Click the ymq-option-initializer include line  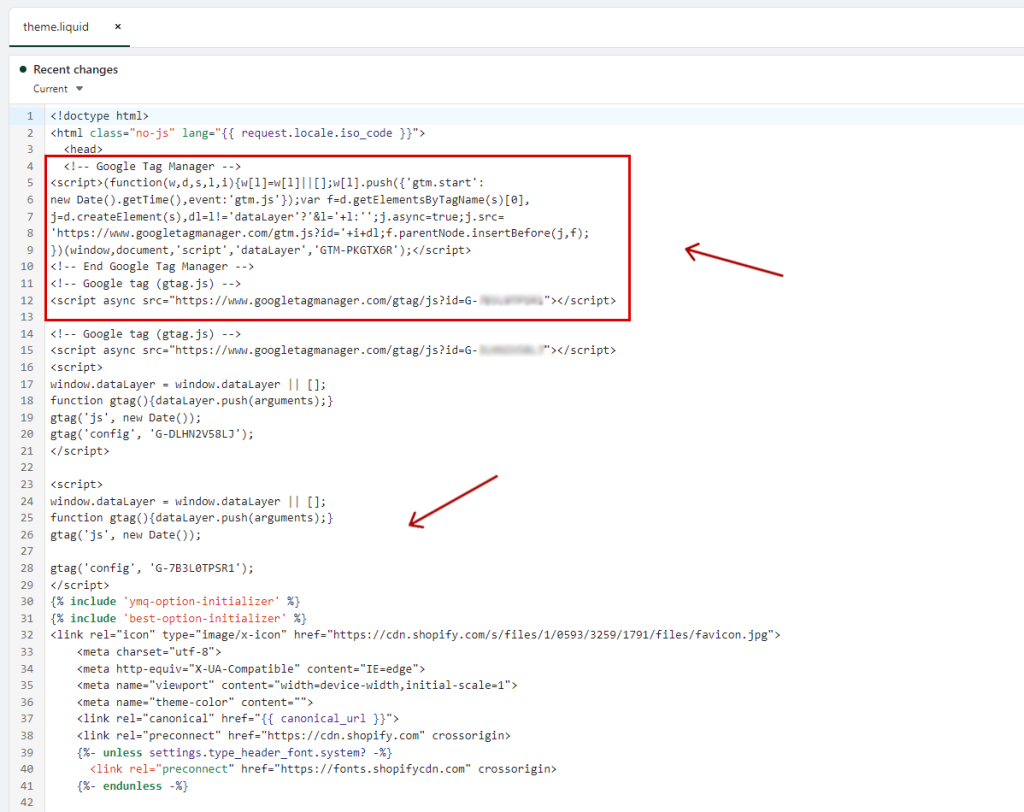tap(175, 601)
